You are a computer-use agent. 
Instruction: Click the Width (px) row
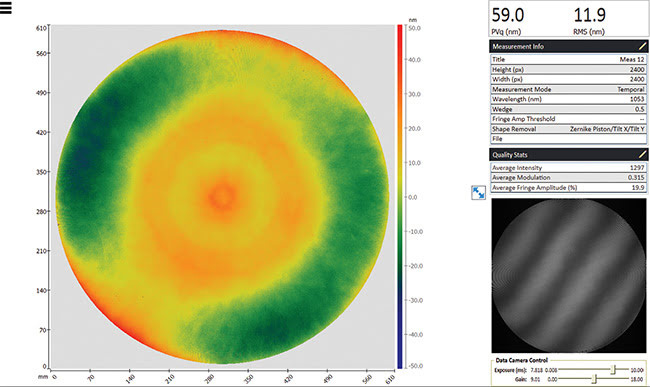point(568,79)
